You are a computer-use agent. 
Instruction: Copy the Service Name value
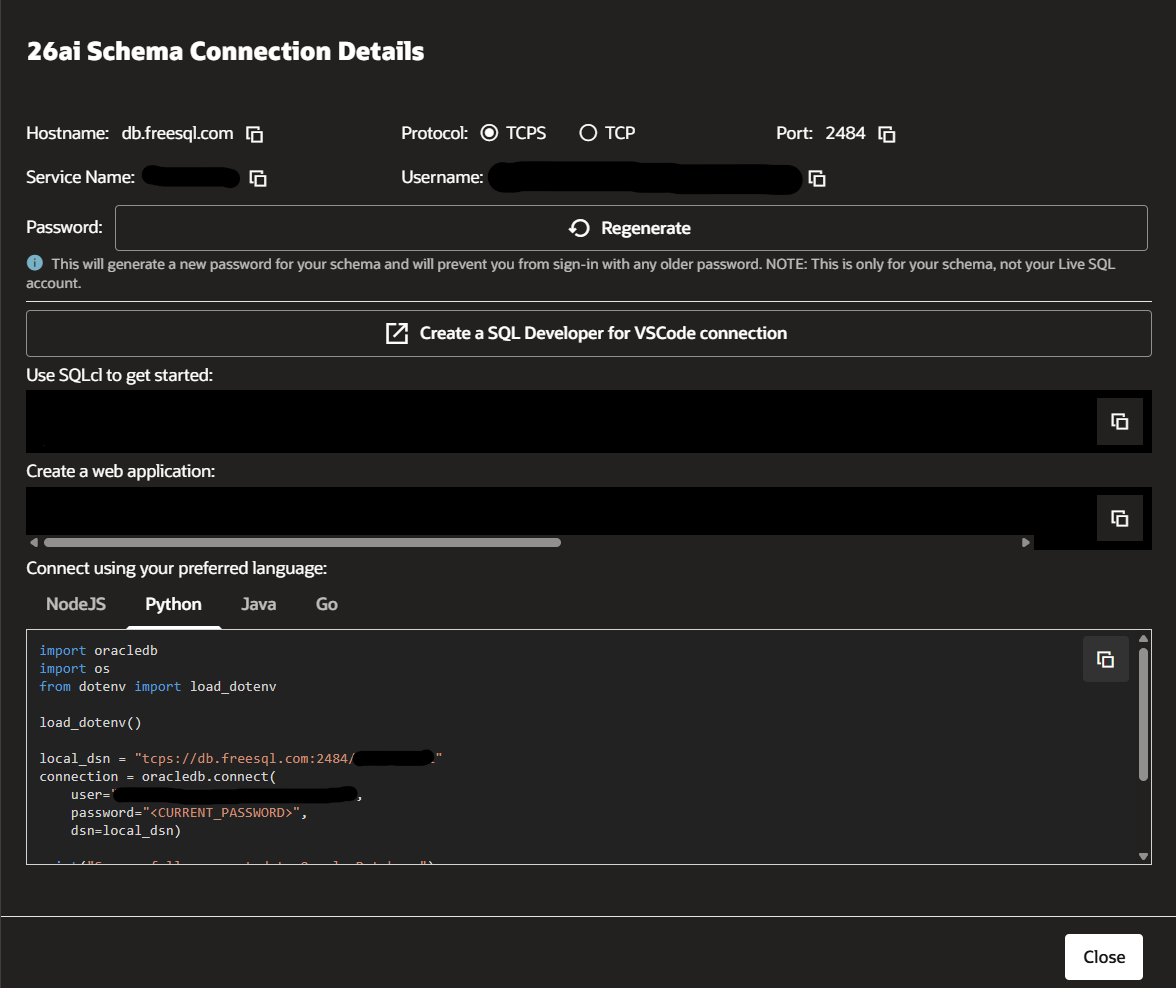click(258, 179)
